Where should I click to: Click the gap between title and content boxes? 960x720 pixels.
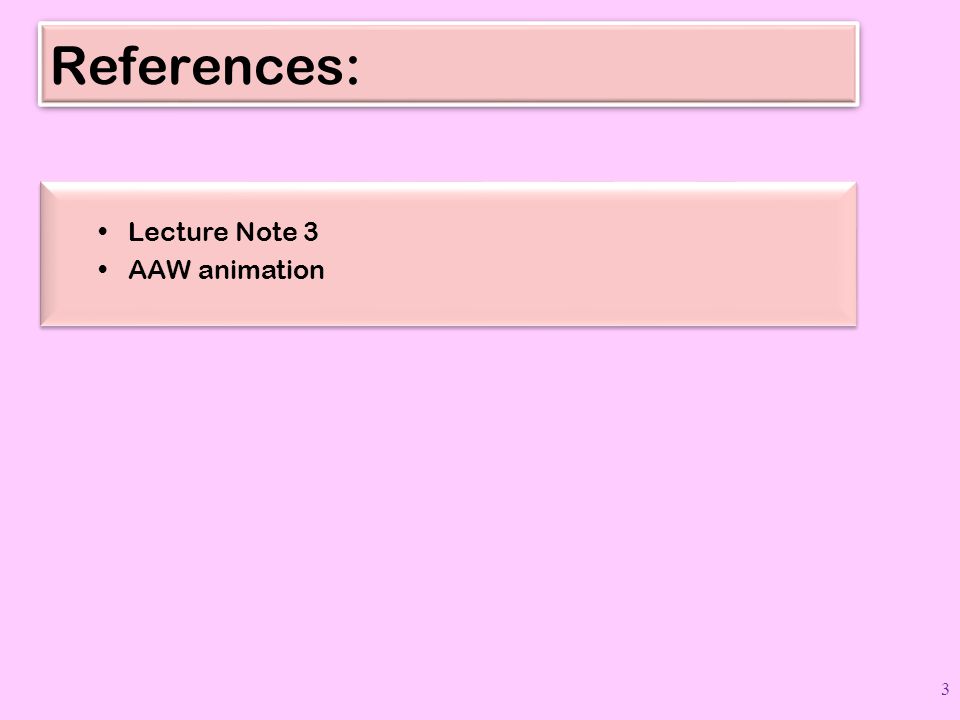(449, 144)
